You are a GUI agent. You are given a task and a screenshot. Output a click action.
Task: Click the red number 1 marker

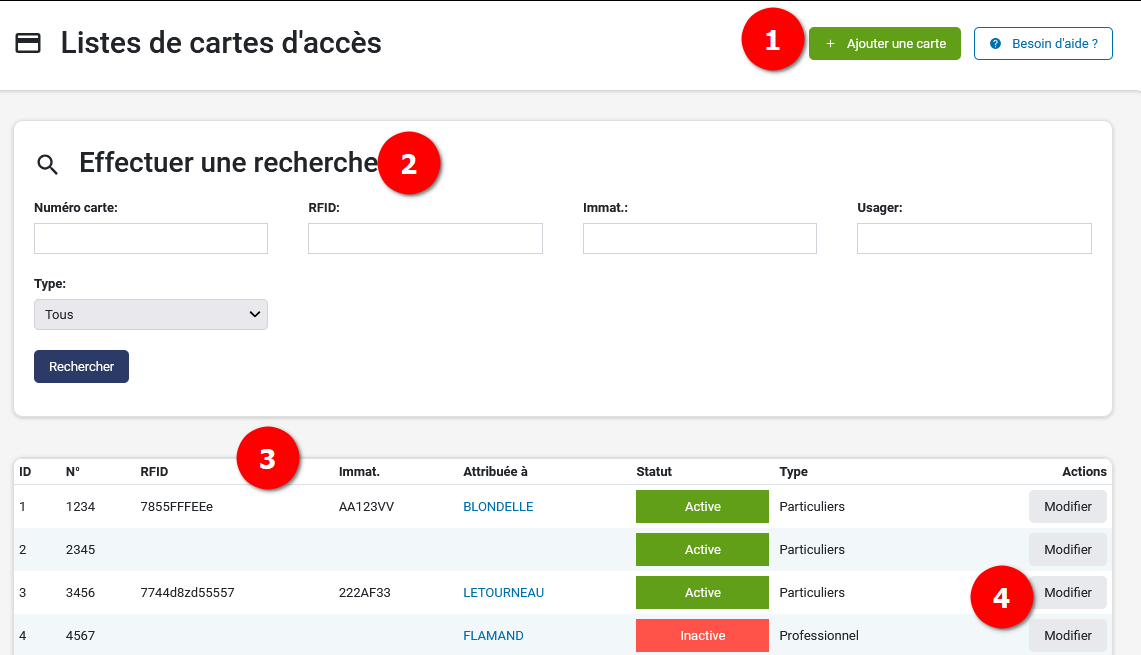[x=772, y=41]
